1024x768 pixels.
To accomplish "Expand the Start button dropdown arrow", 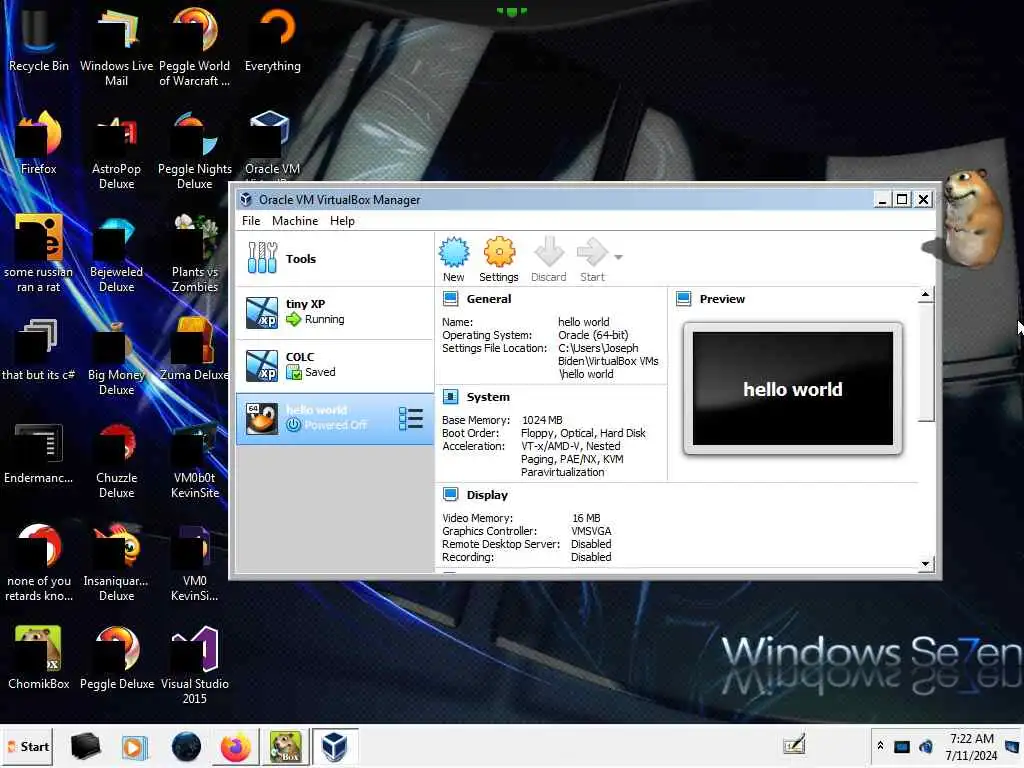I will (x=618, y=257).
